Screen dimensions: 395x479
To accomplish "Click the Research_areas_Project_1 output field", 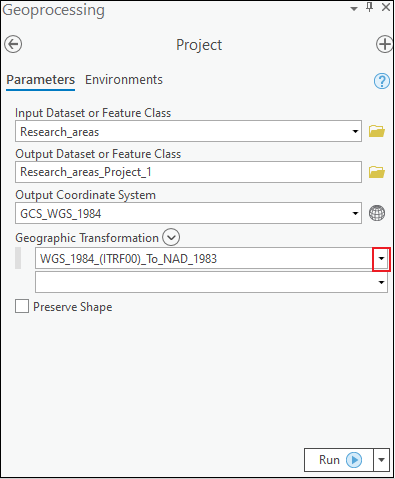I will pyautogui.click(x=188, y=172).
